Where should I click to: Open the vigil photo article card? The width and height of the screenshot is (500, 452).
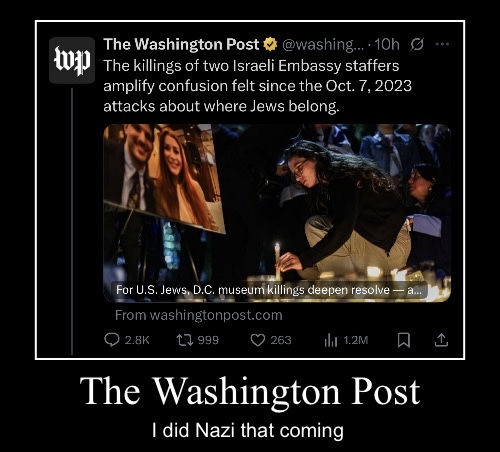point(277,213)
